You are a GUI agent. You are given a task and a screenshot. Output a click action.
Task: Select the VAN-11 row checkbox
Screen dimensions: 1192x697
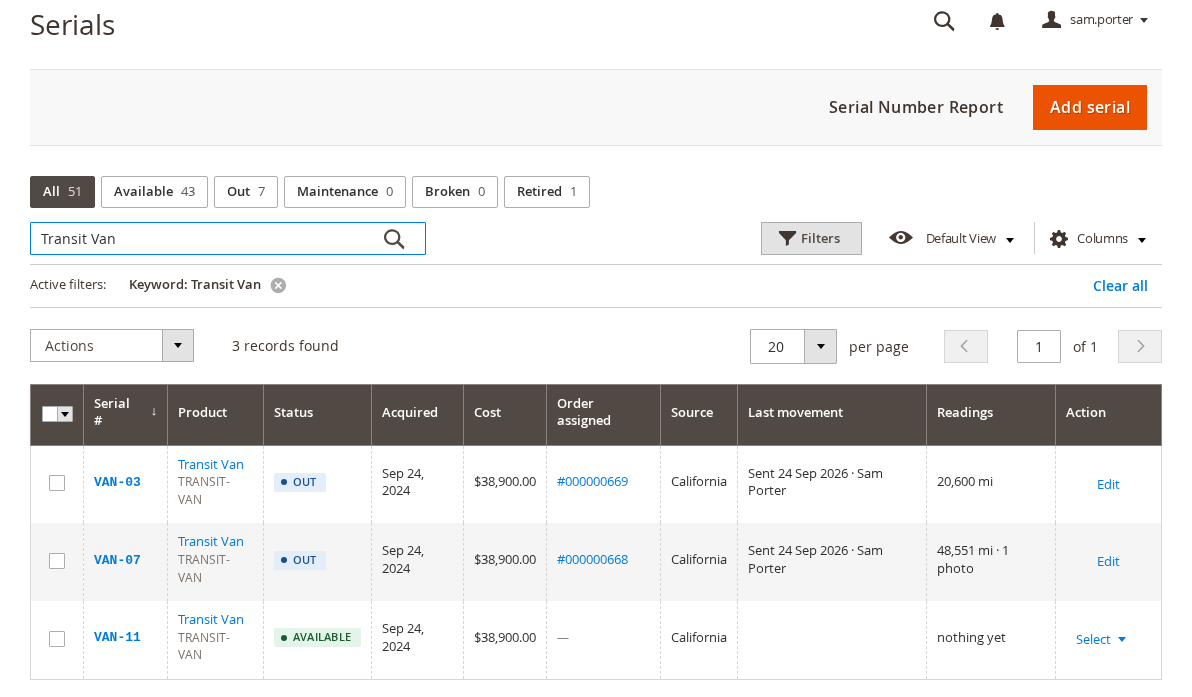57,638
